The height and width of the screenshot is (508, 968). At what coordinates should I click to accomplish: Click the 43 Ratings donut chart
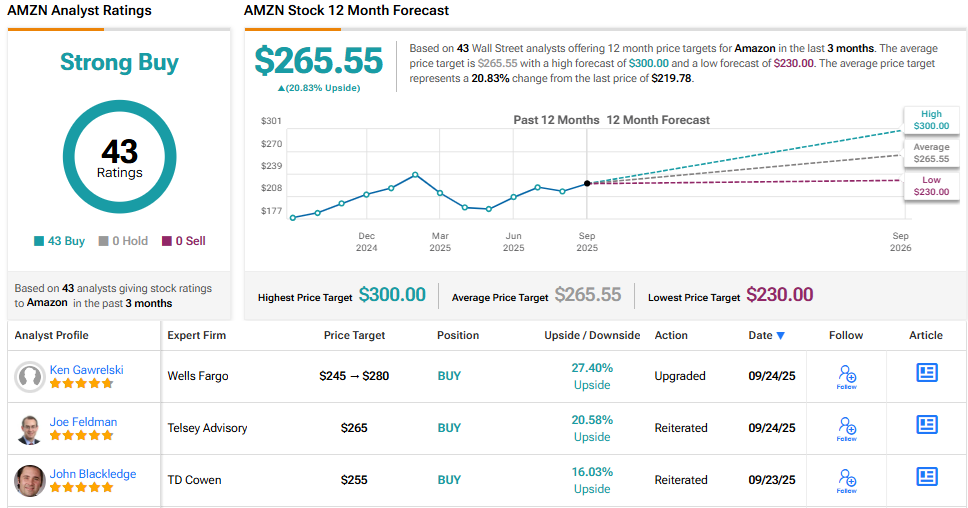[119, 157]
